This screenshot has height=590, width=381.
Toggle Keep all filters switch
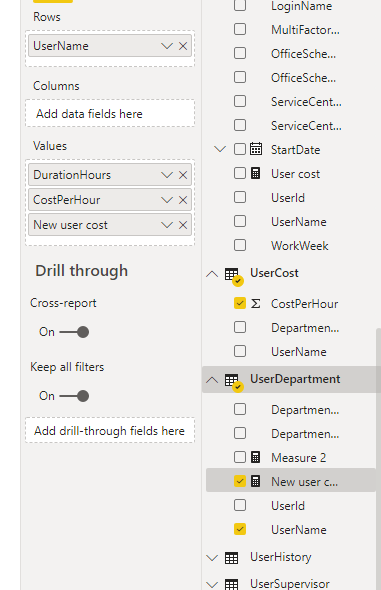pyautogui.click(x=74, y=396)
